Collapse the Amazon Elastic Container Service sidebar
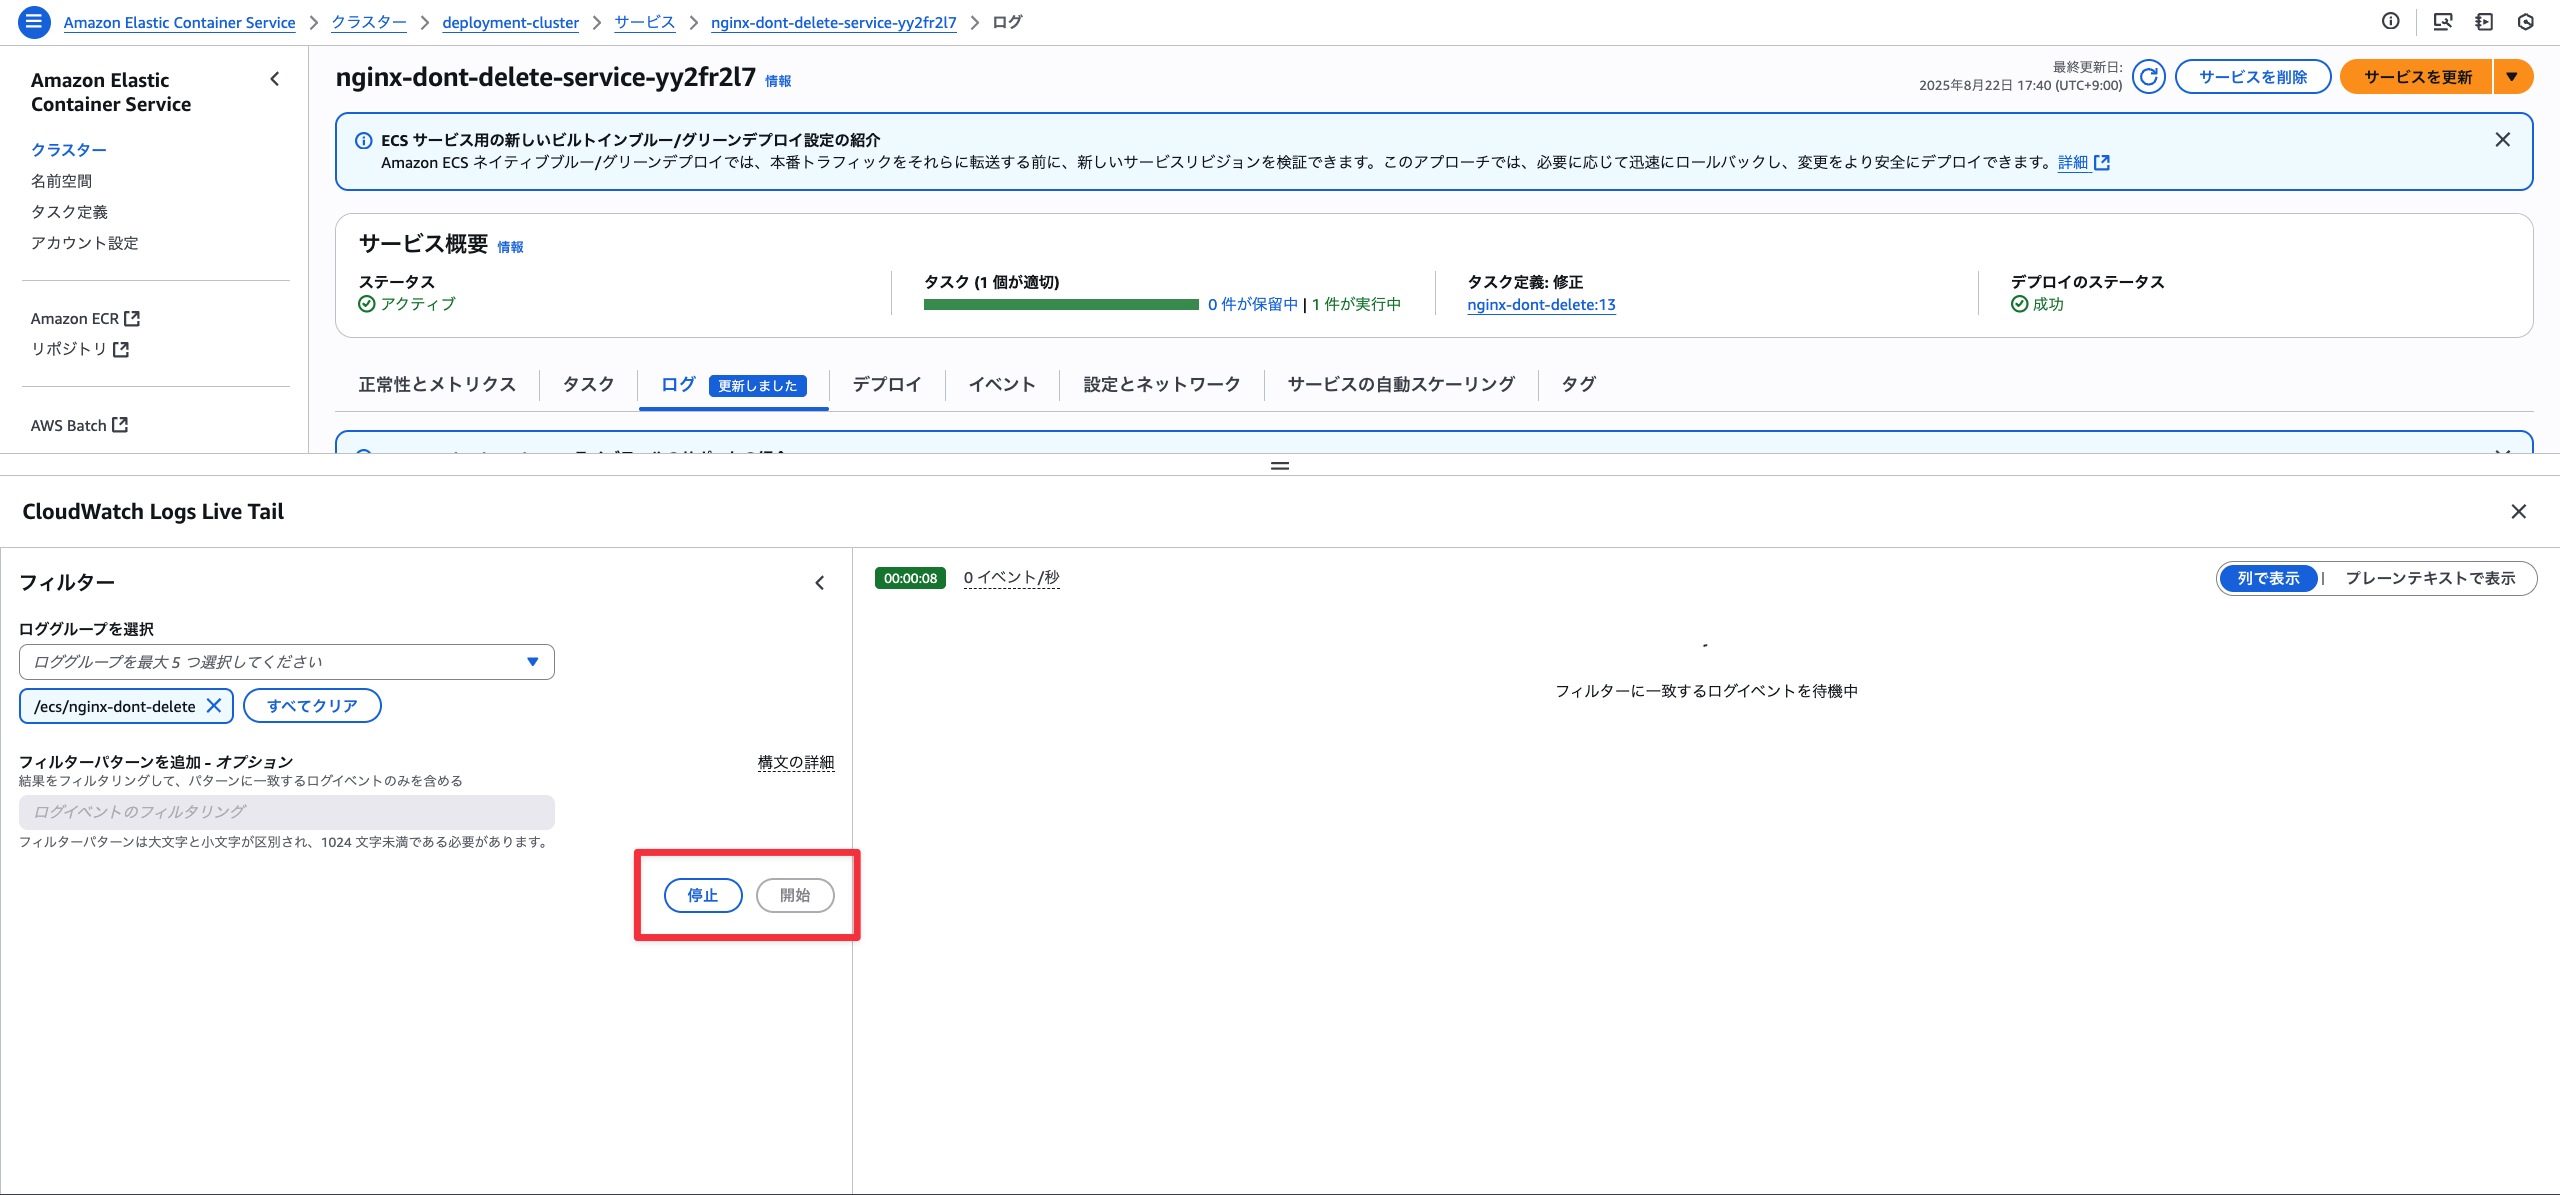This screenshot has height=1195, width=2560. tap(275, 79)
